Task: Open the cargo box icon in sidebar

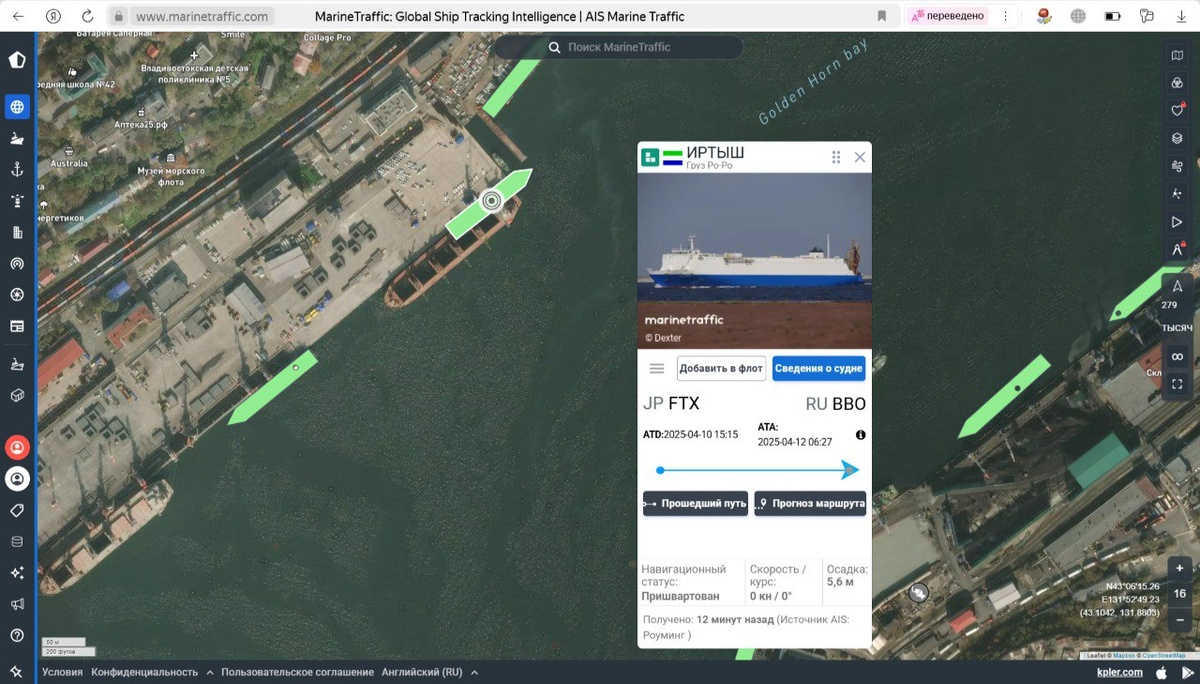Action: [16, 396]
